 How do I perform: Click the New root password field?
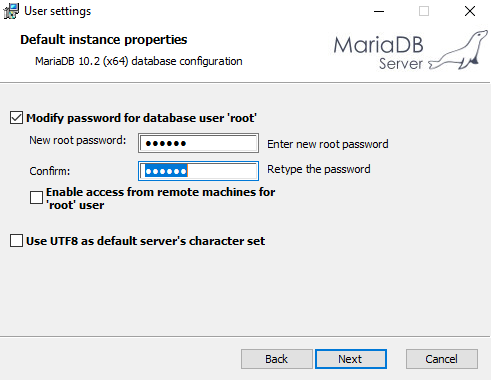click(198, 143)
